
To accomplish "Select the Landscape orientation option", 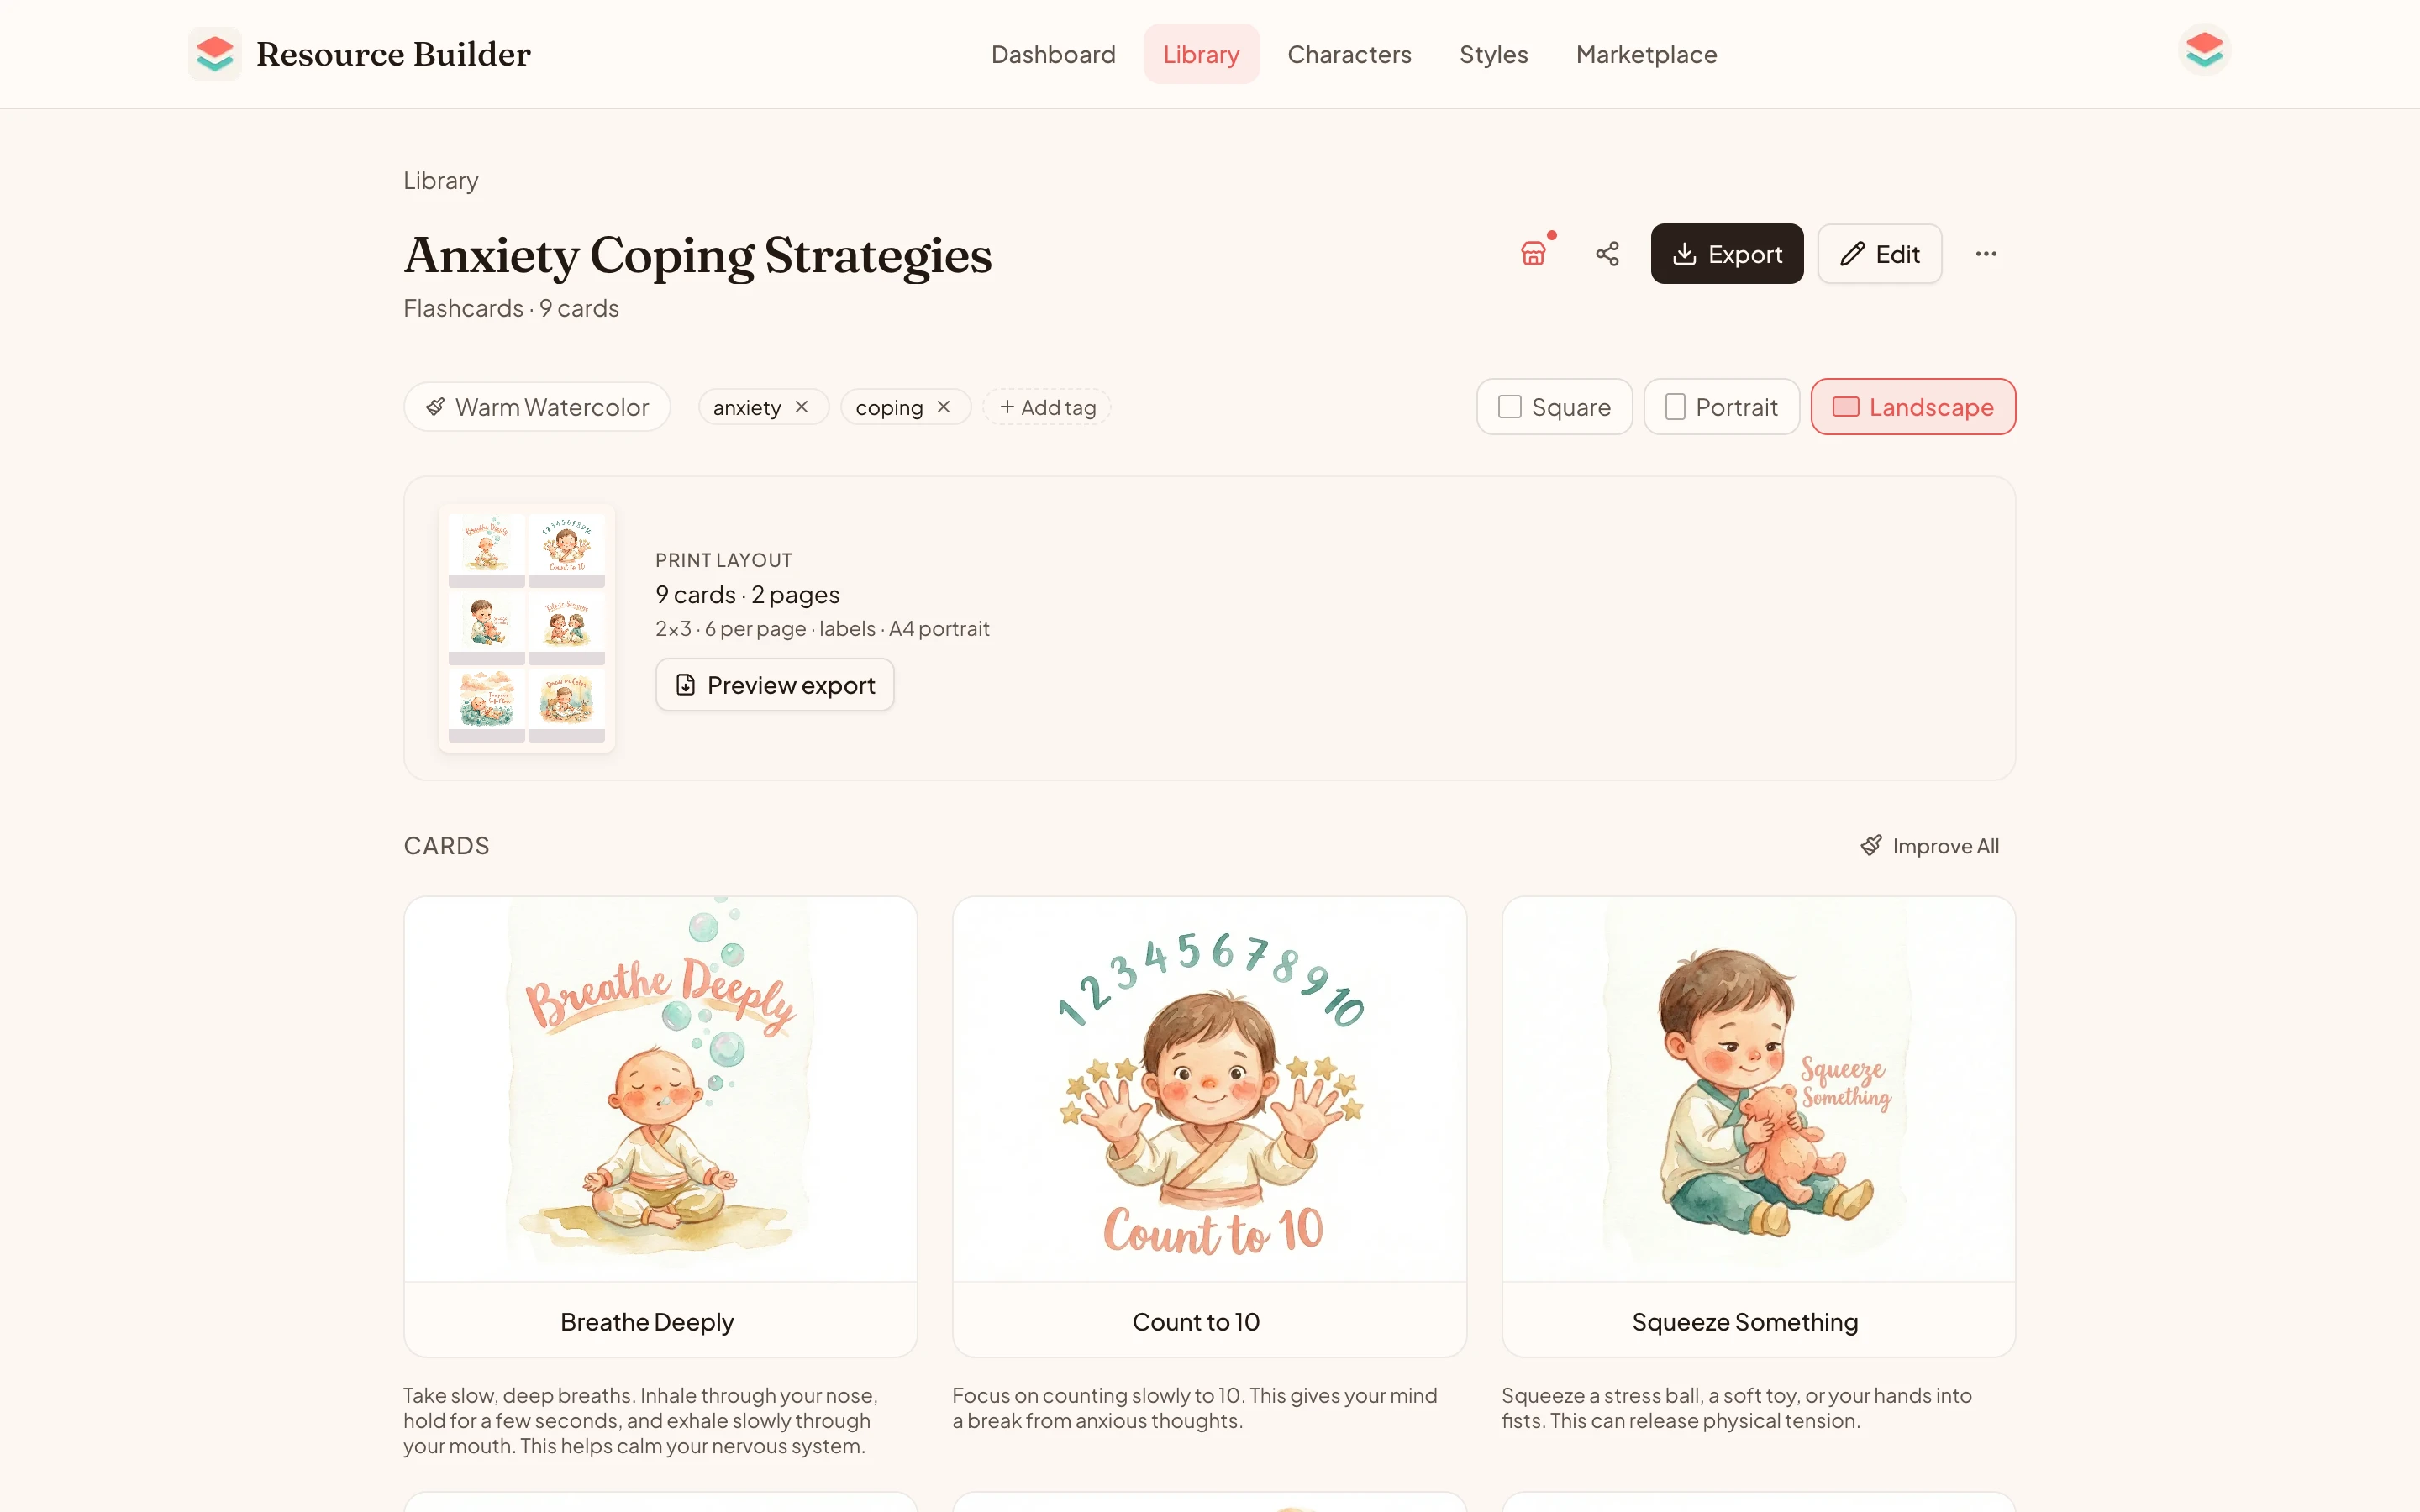I will 1912,407.
